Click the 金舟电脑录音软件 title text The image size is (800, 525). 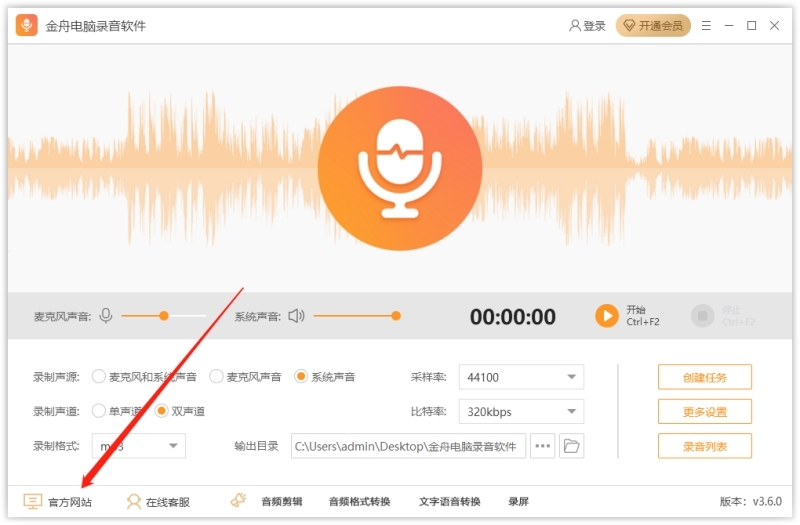[96, 26]
